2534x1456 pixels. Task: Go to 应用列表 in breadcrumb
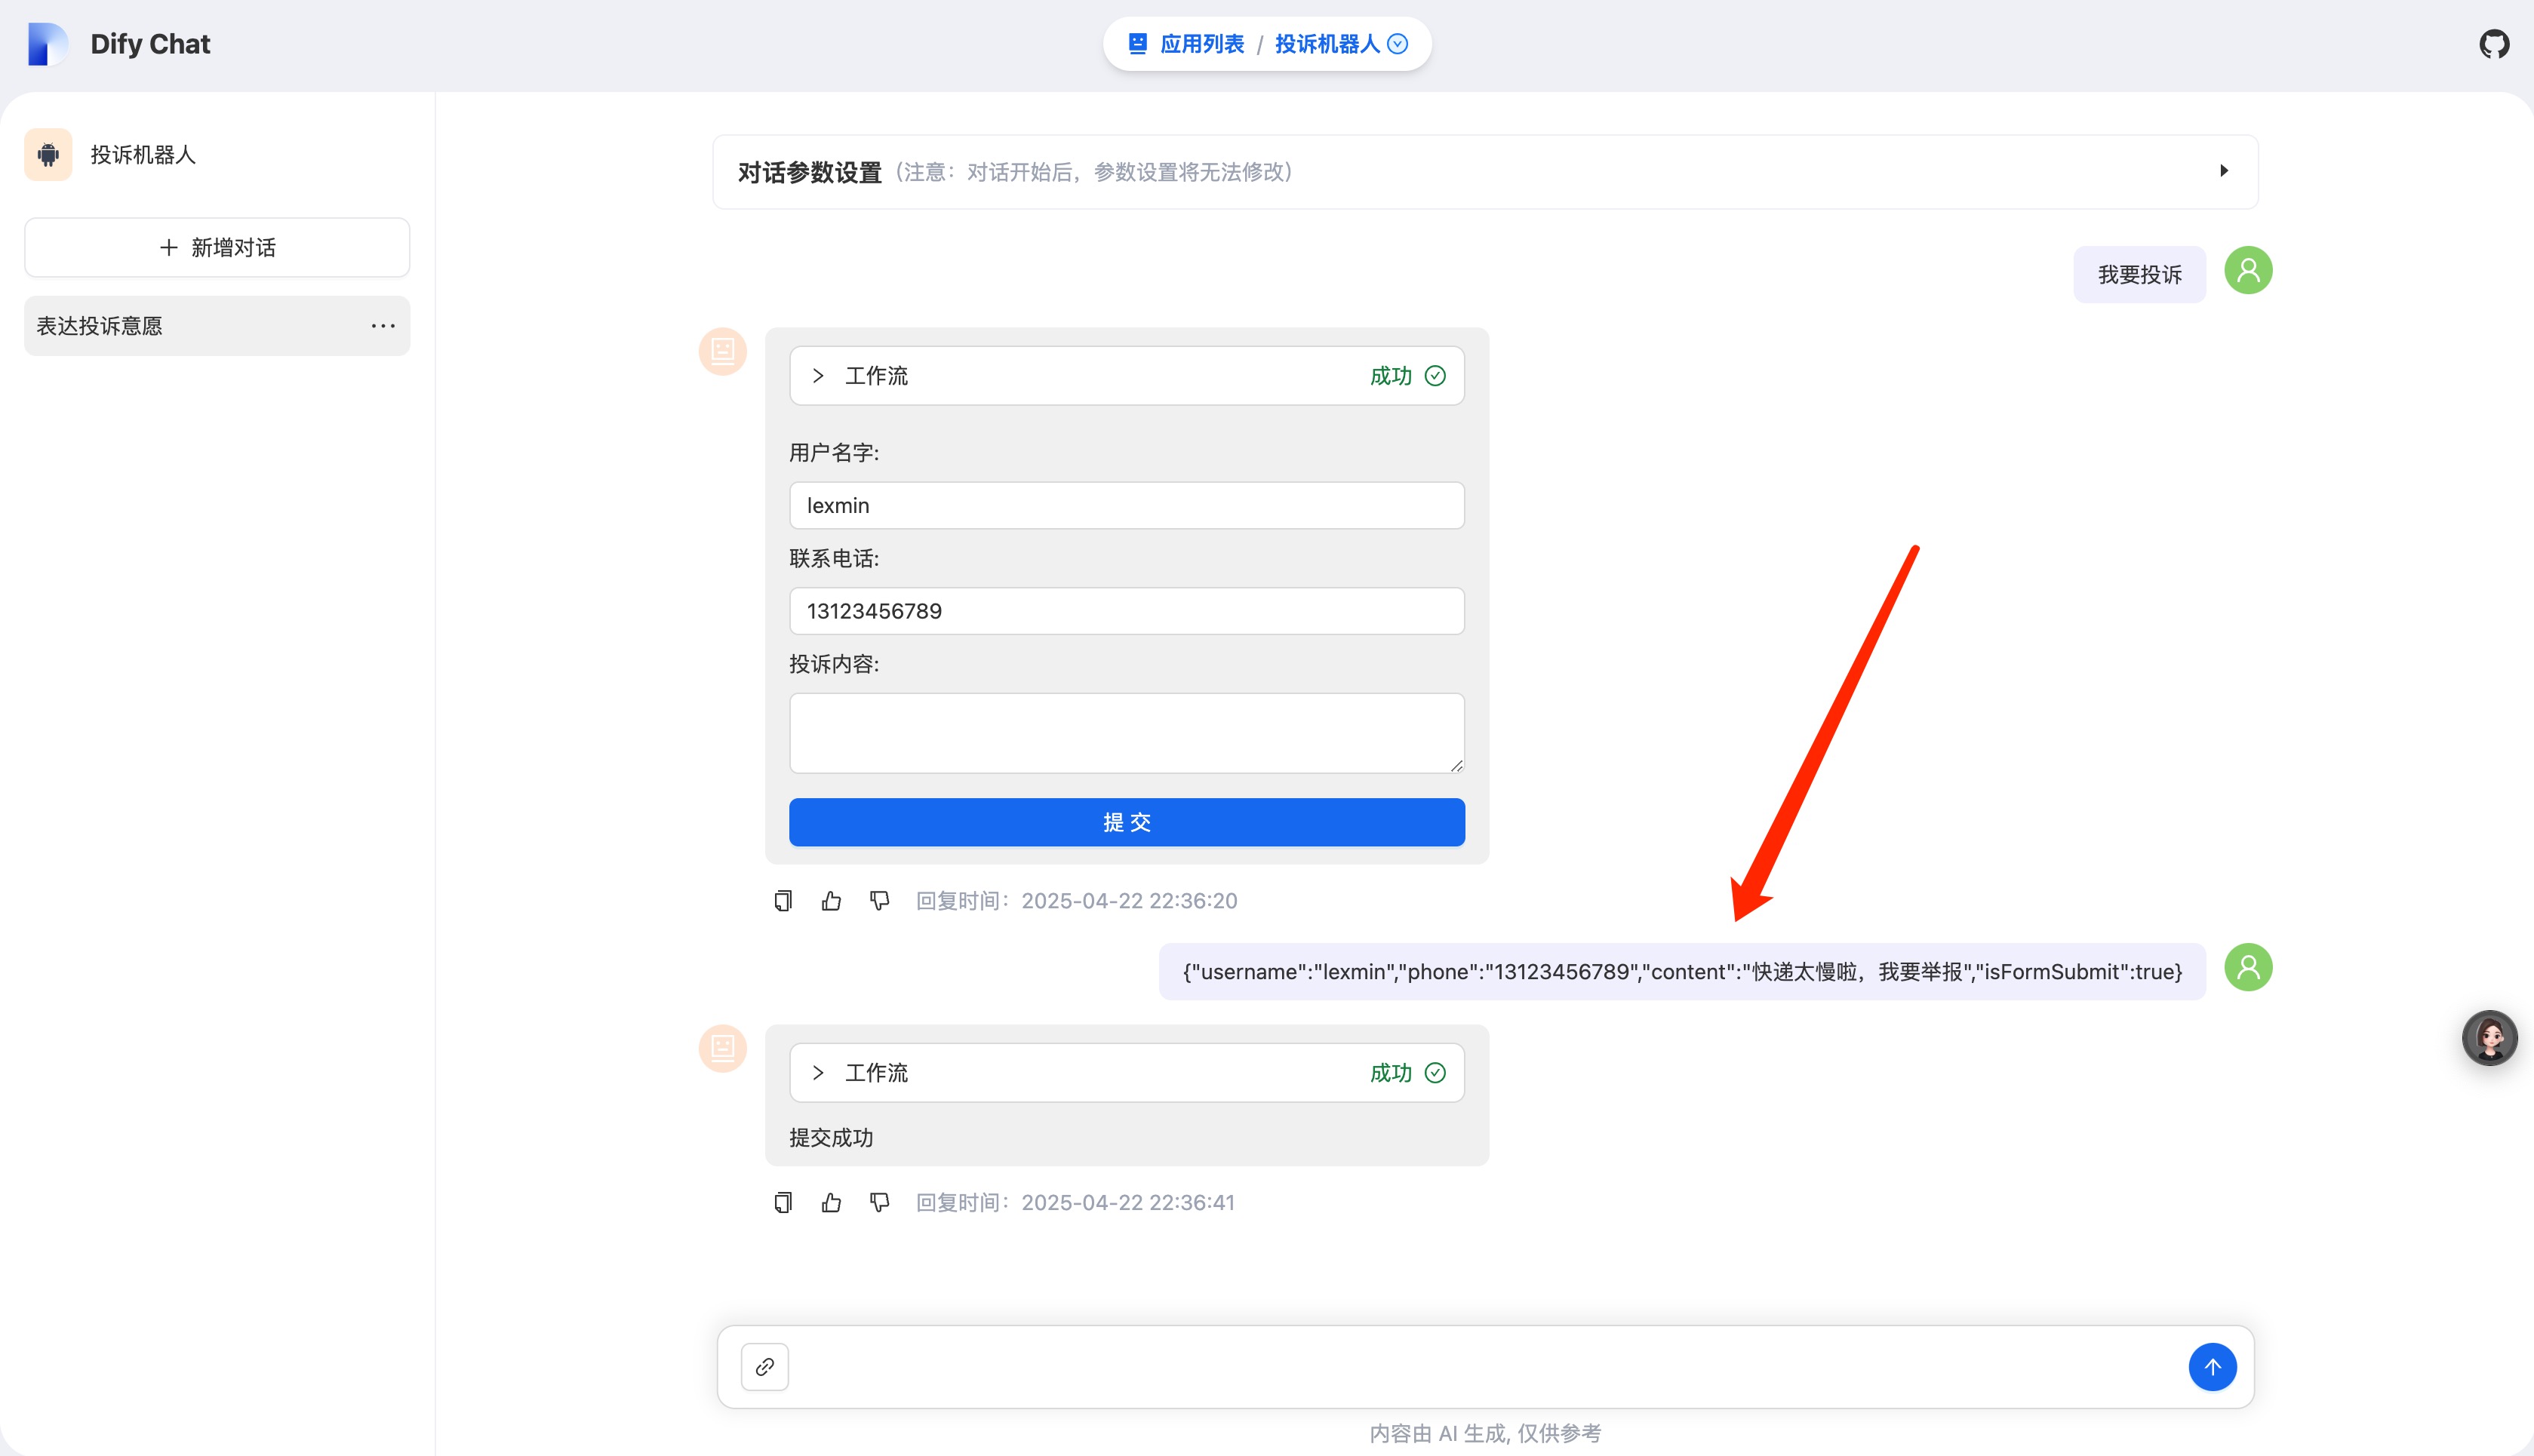click(x=1201, y=44)
